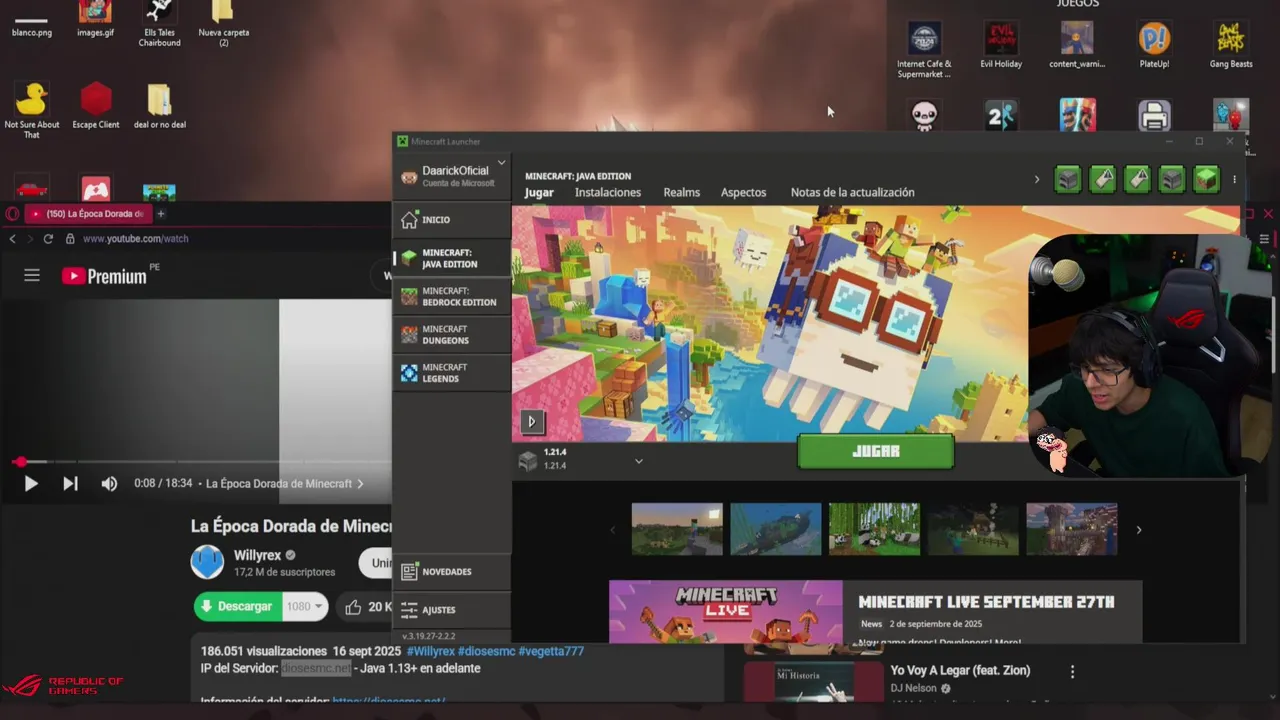Viewport: 1280px width, 720px height.
Task: Open the #Willyrex hashtag link
Action: pos(430,651)
